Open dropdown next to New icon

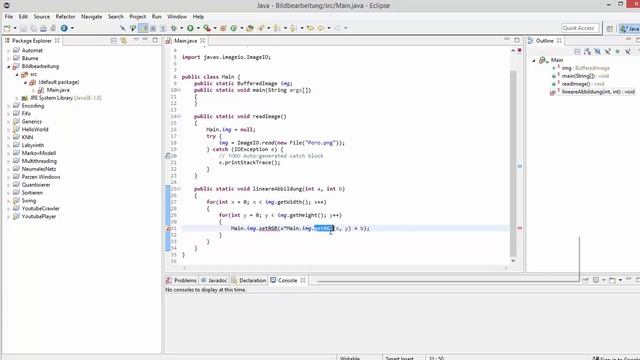[x=15, y=28]
